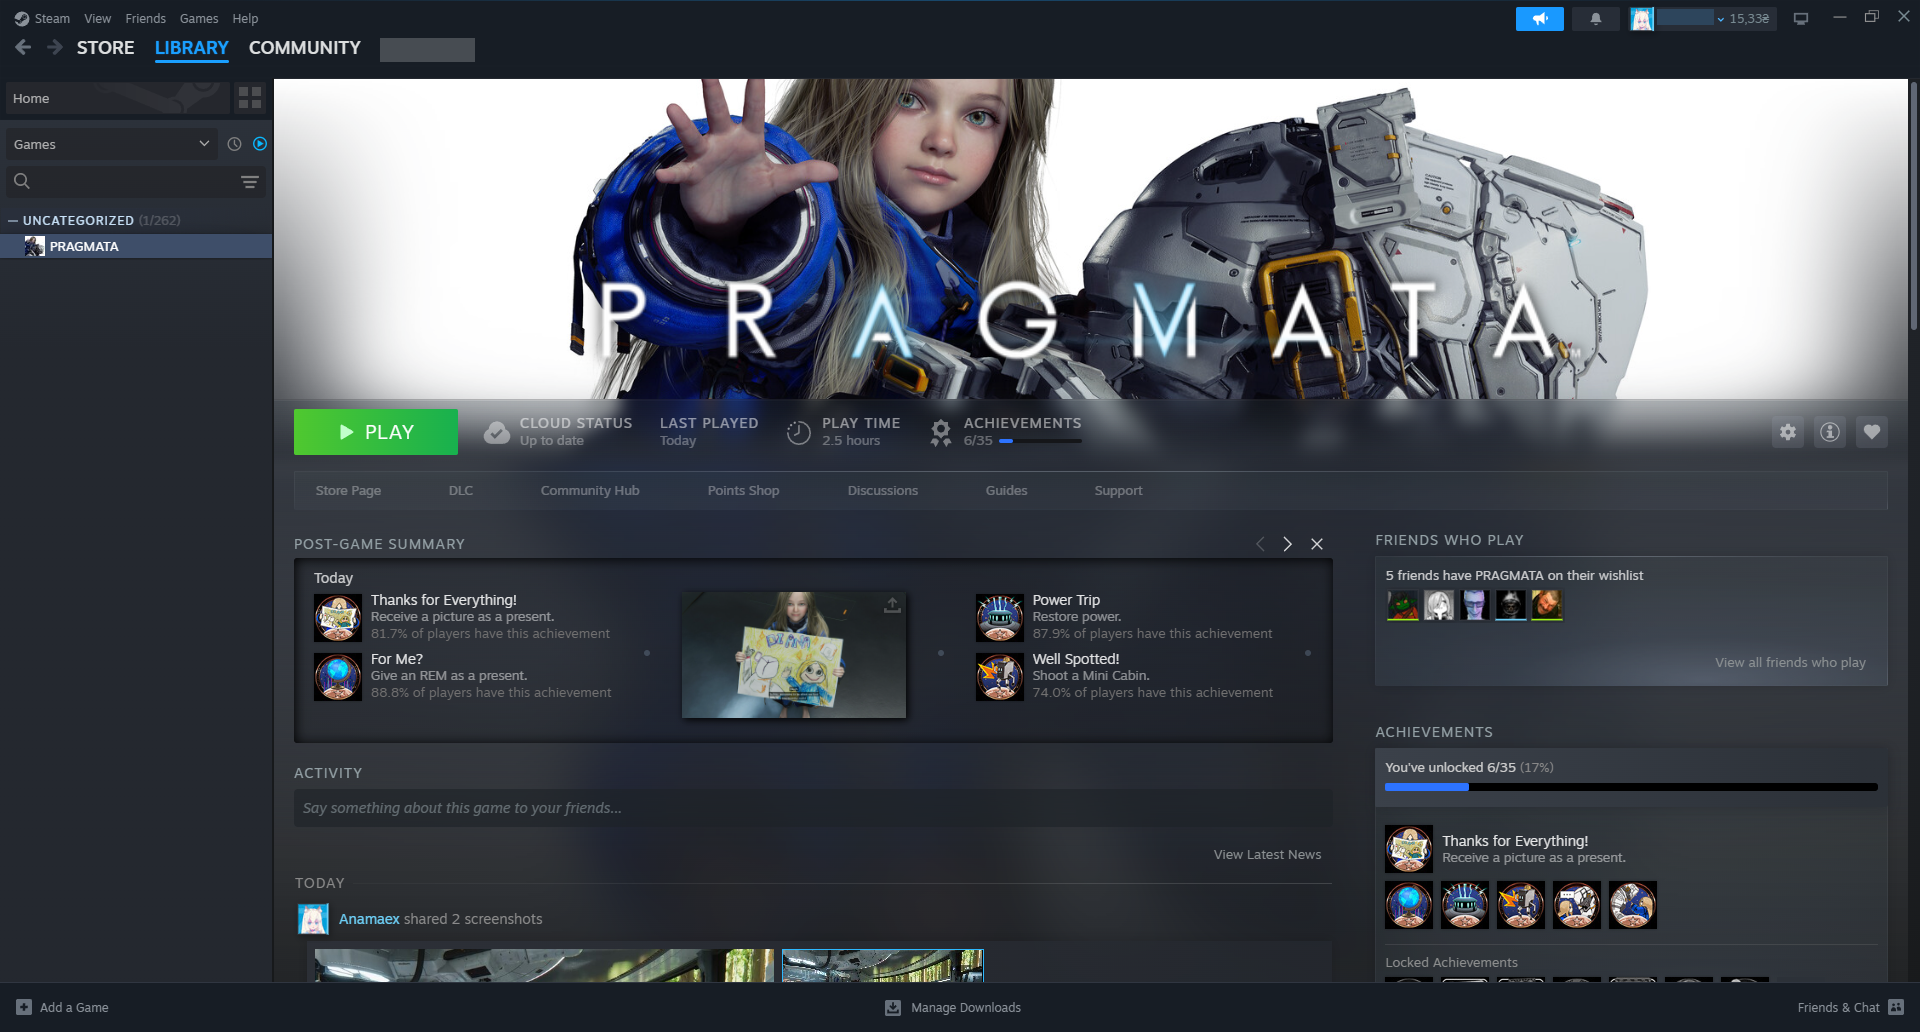Open Friends & Chat icon
1920x1032 pixels.
[1896, 1007]
